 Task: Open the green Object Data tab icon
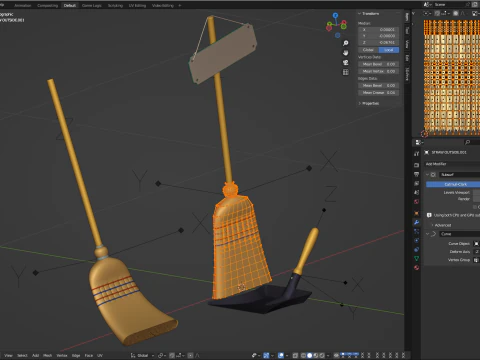[416, 258]
